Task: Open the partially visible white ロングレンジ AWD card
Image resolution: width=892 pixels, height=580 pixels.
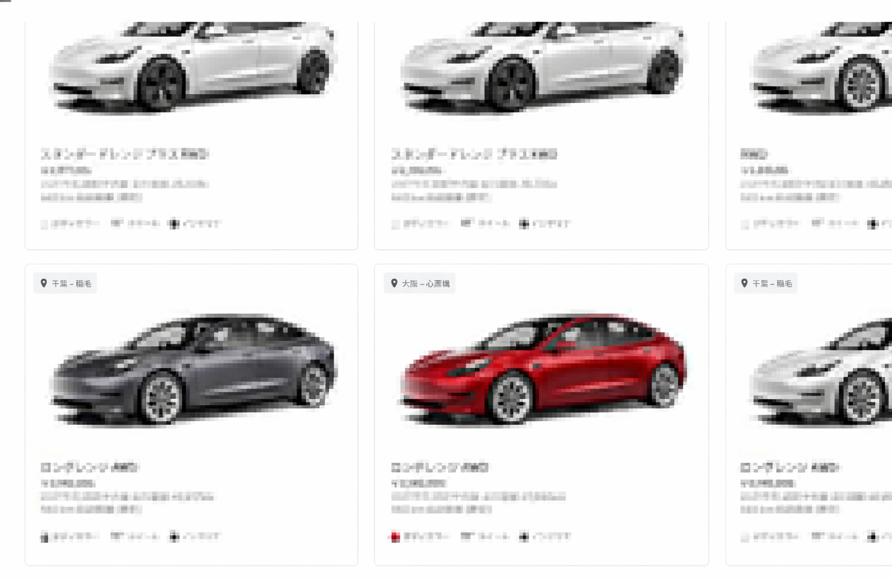Action: [809, 415]
